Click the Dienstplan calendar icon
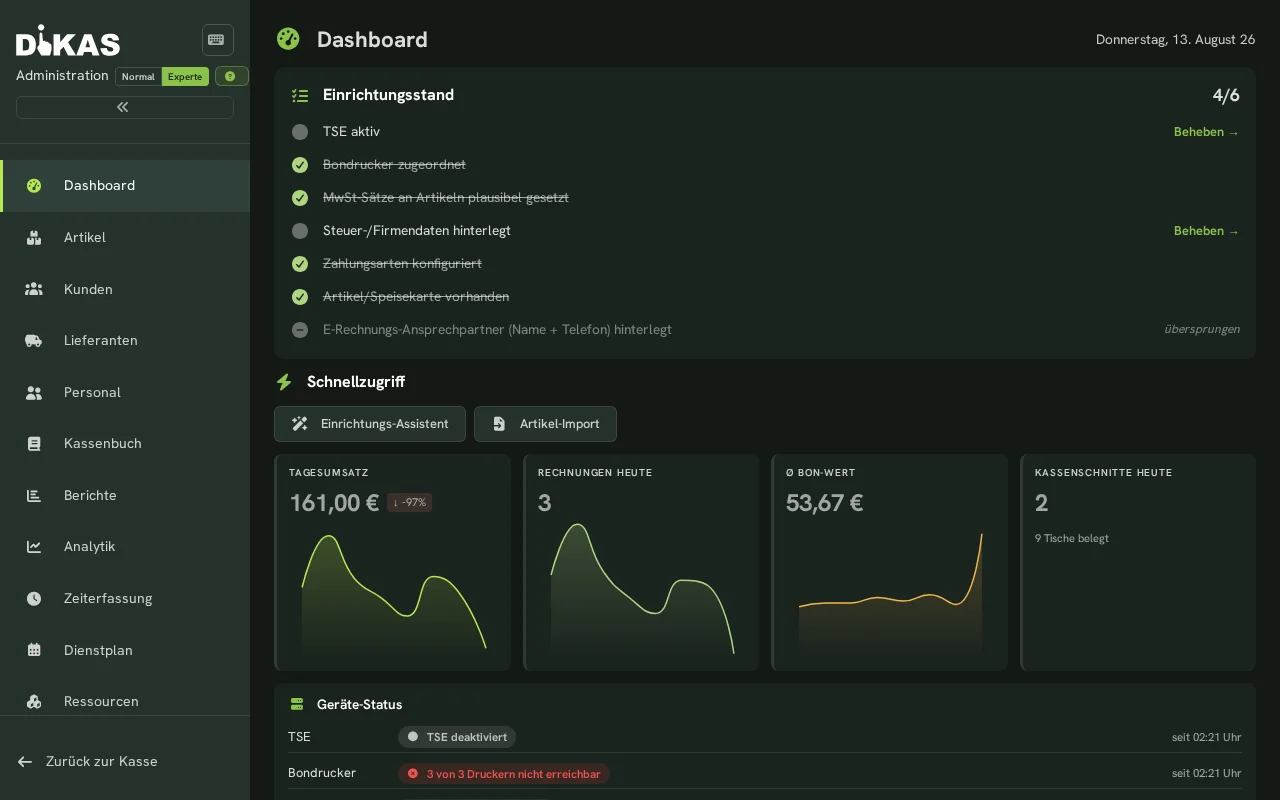 click(34, 650)
